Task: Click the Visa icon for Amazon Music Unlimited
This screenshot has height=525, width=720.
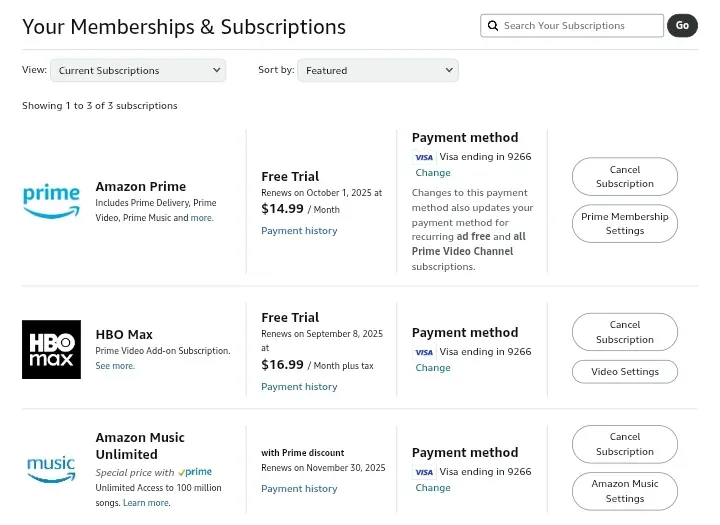Action: [424, 472]
